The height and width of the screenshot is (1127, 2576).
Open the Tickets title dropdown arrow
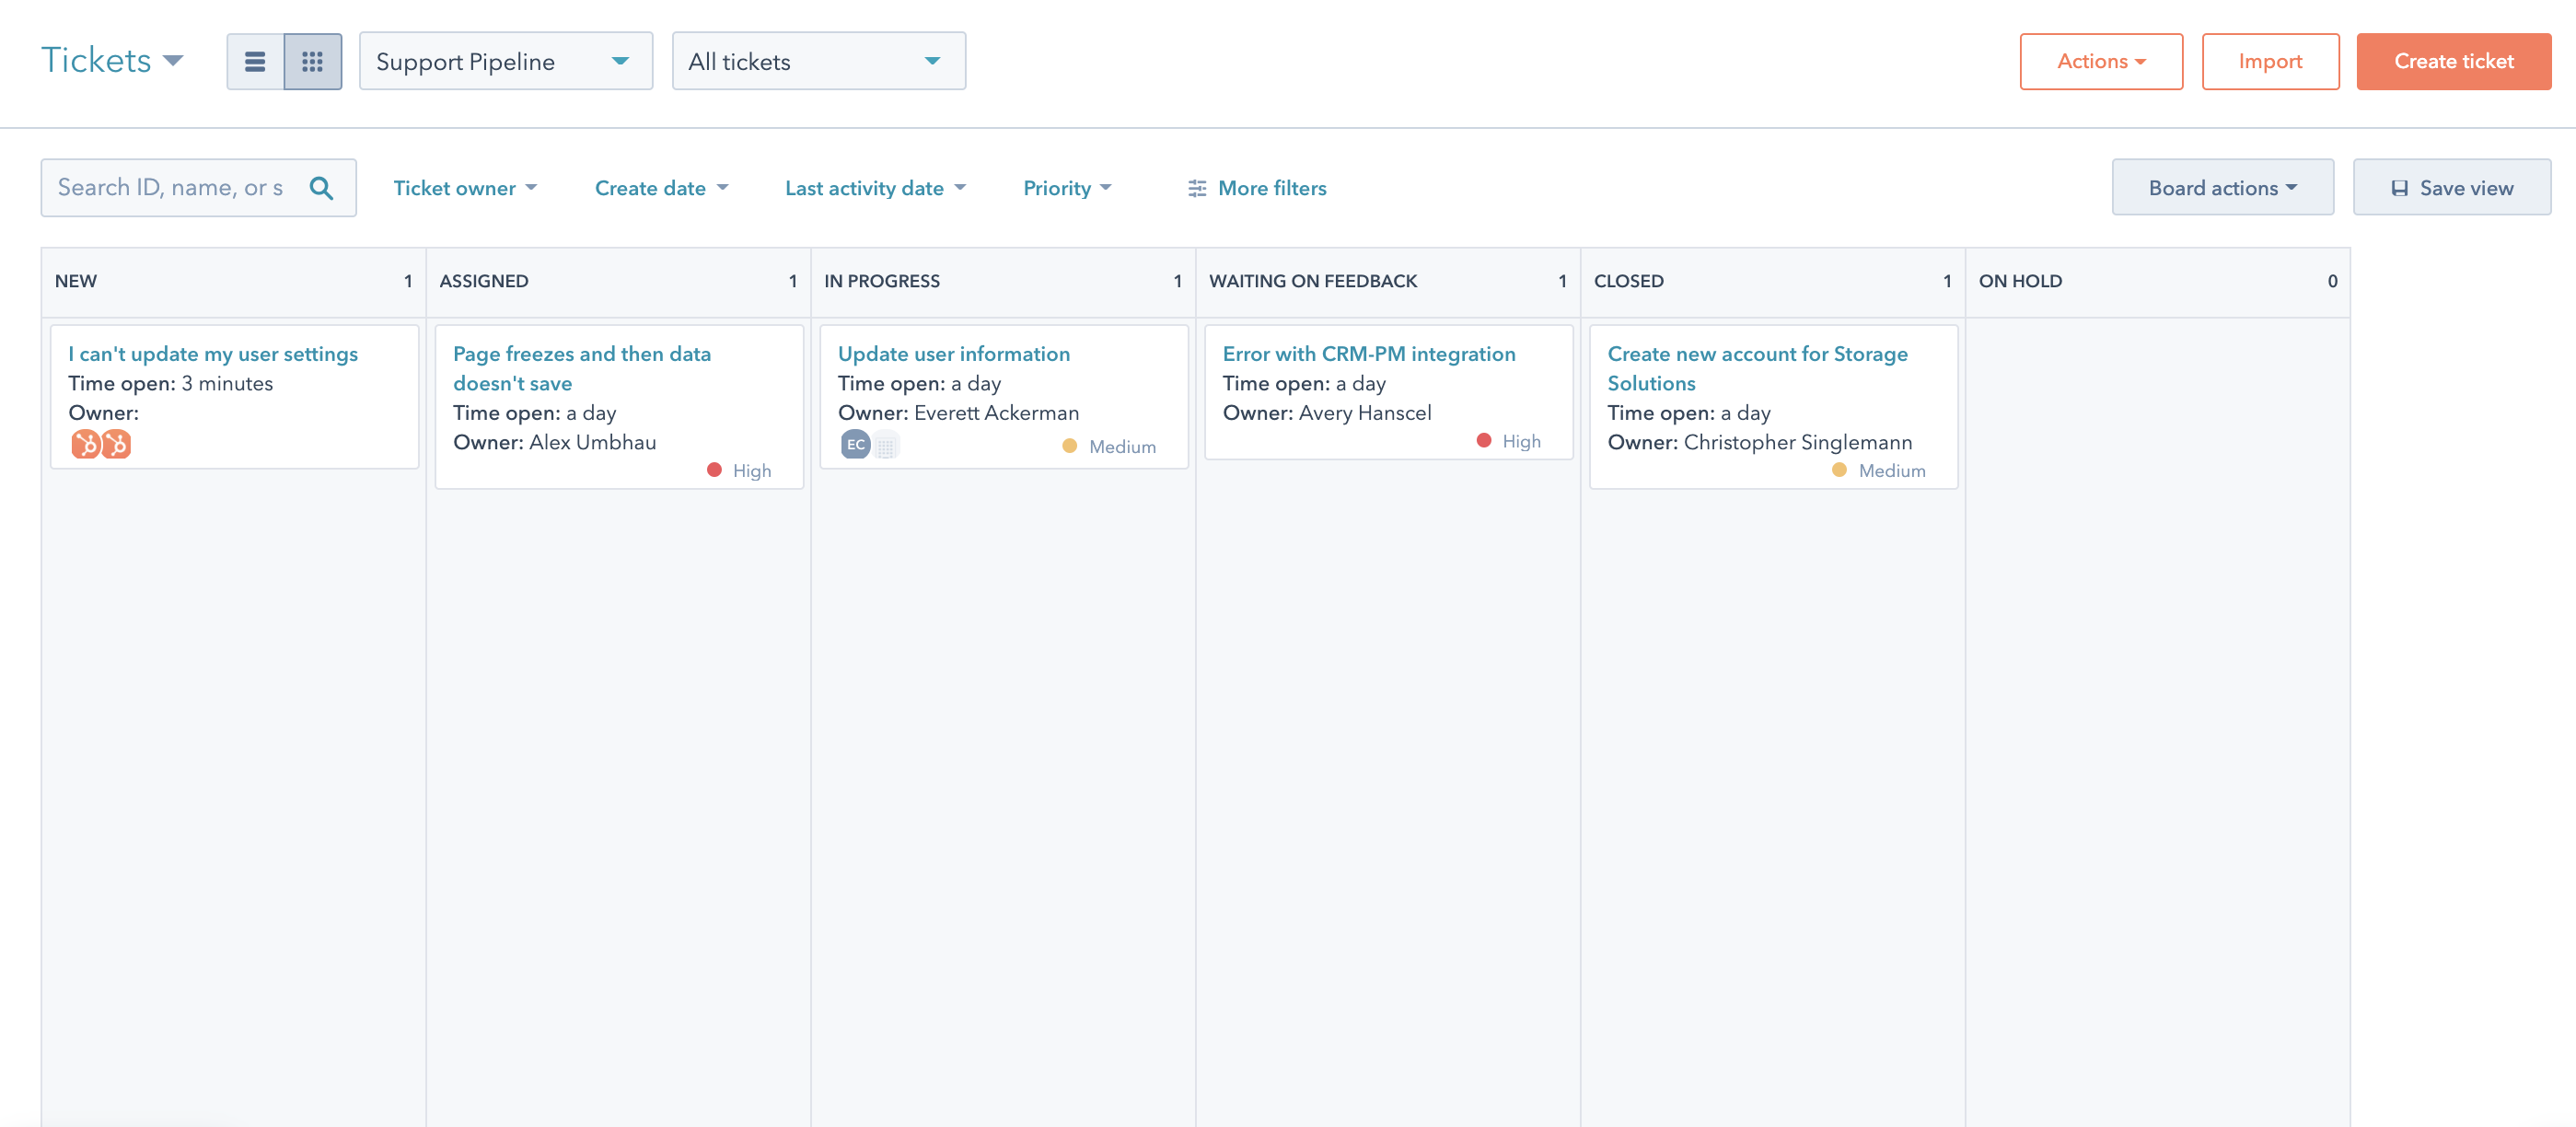(x=173, y=61)
